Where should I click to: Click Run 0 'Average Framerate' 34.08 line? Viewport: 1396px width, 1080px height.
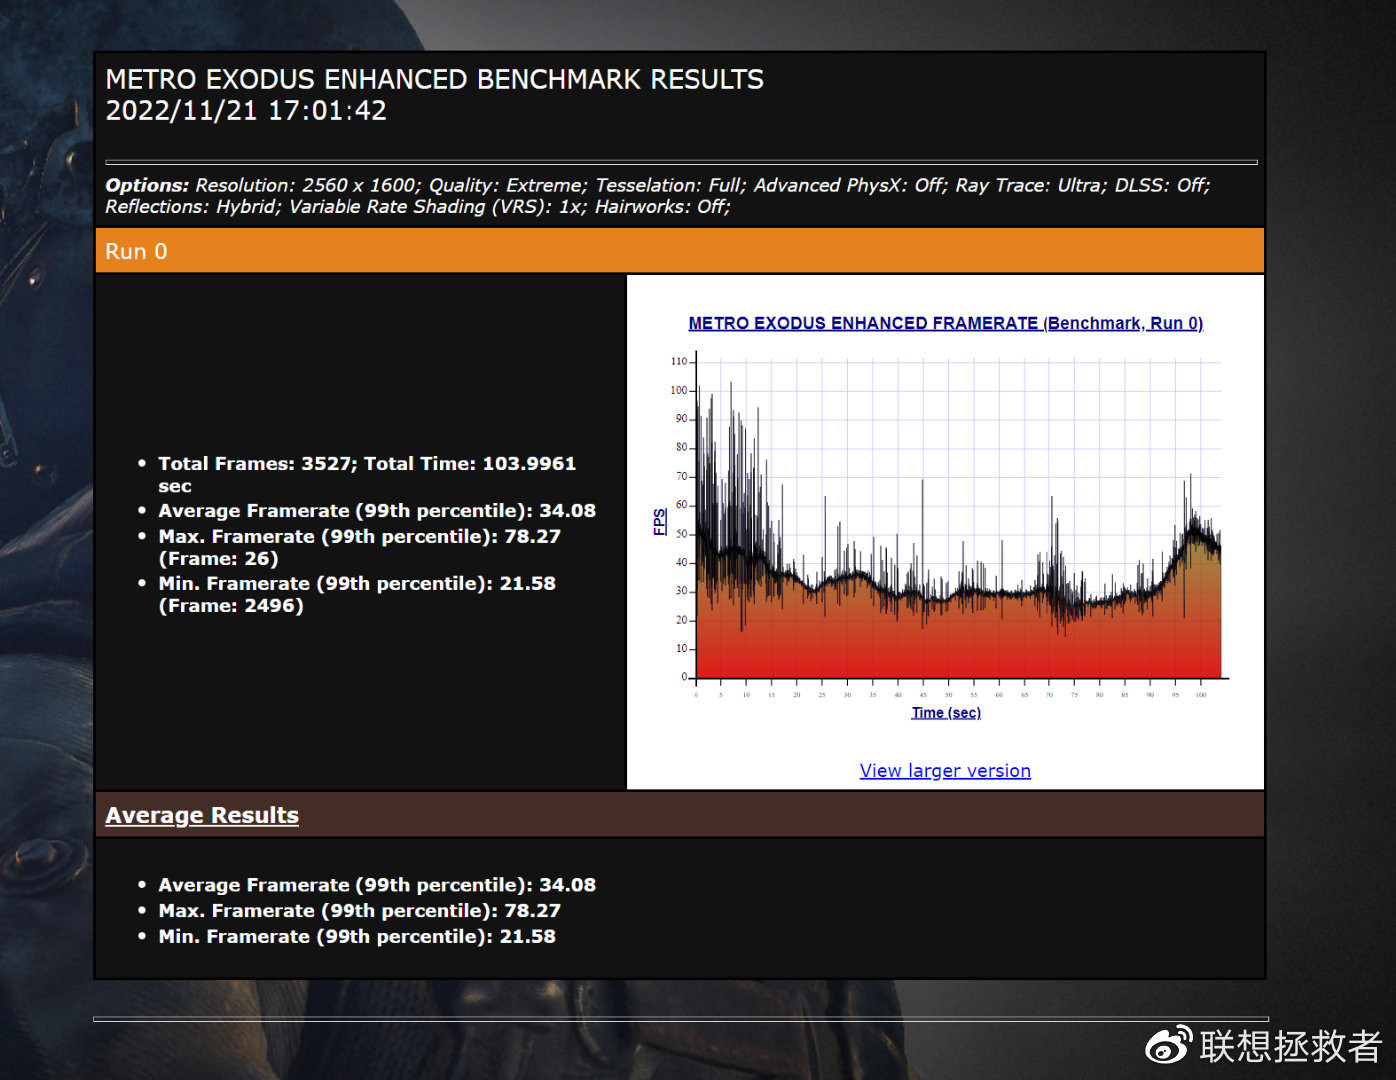[x=377, y=511]
